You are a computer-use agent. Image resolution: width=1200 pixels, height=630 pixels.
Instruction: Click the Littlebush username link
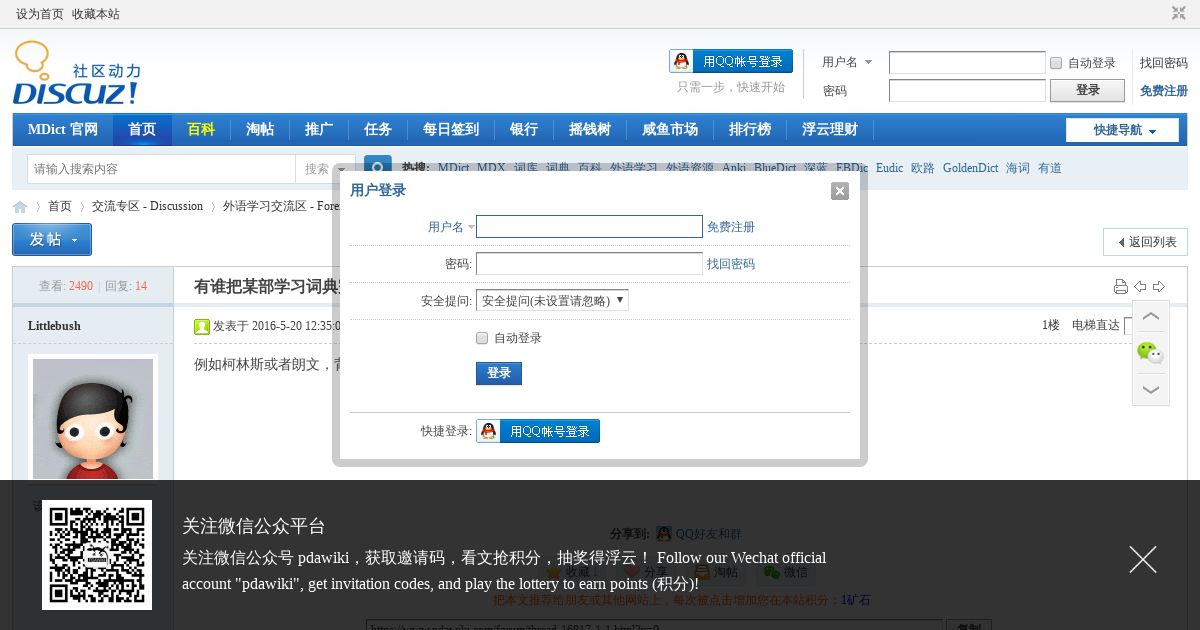[54, 326]
